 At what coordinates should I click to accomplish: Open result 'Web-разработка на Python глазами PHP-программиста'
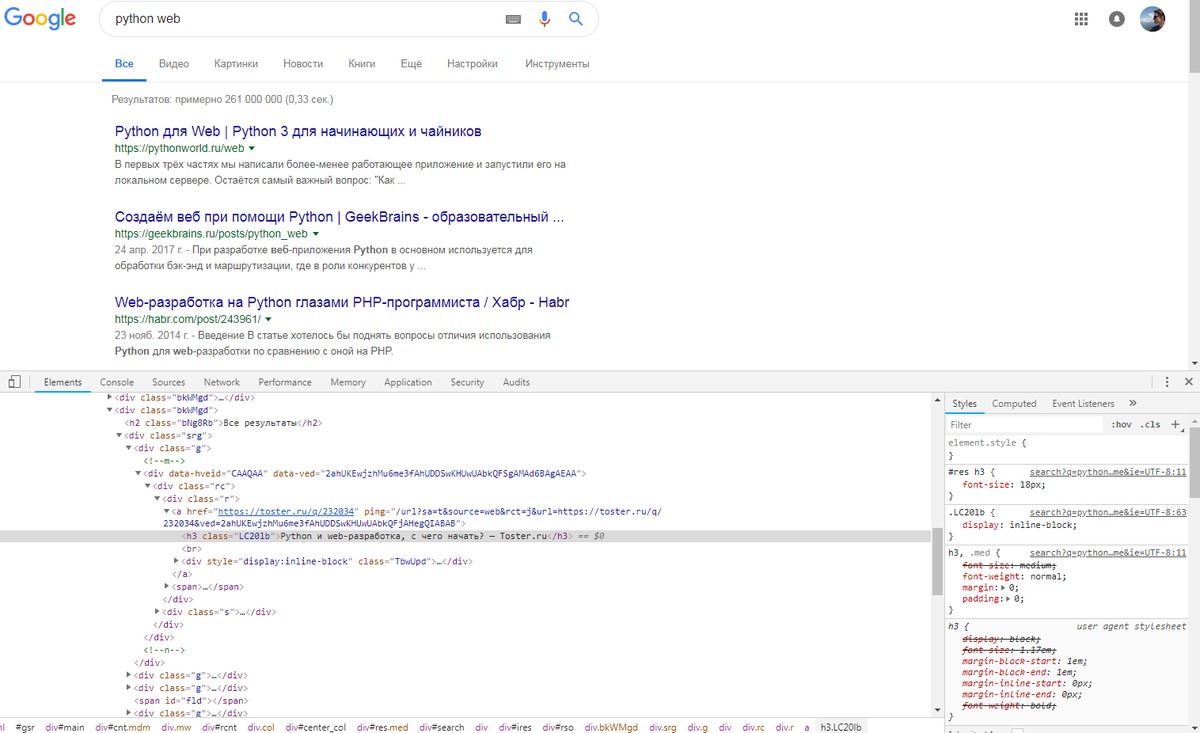tap(342, 302)
